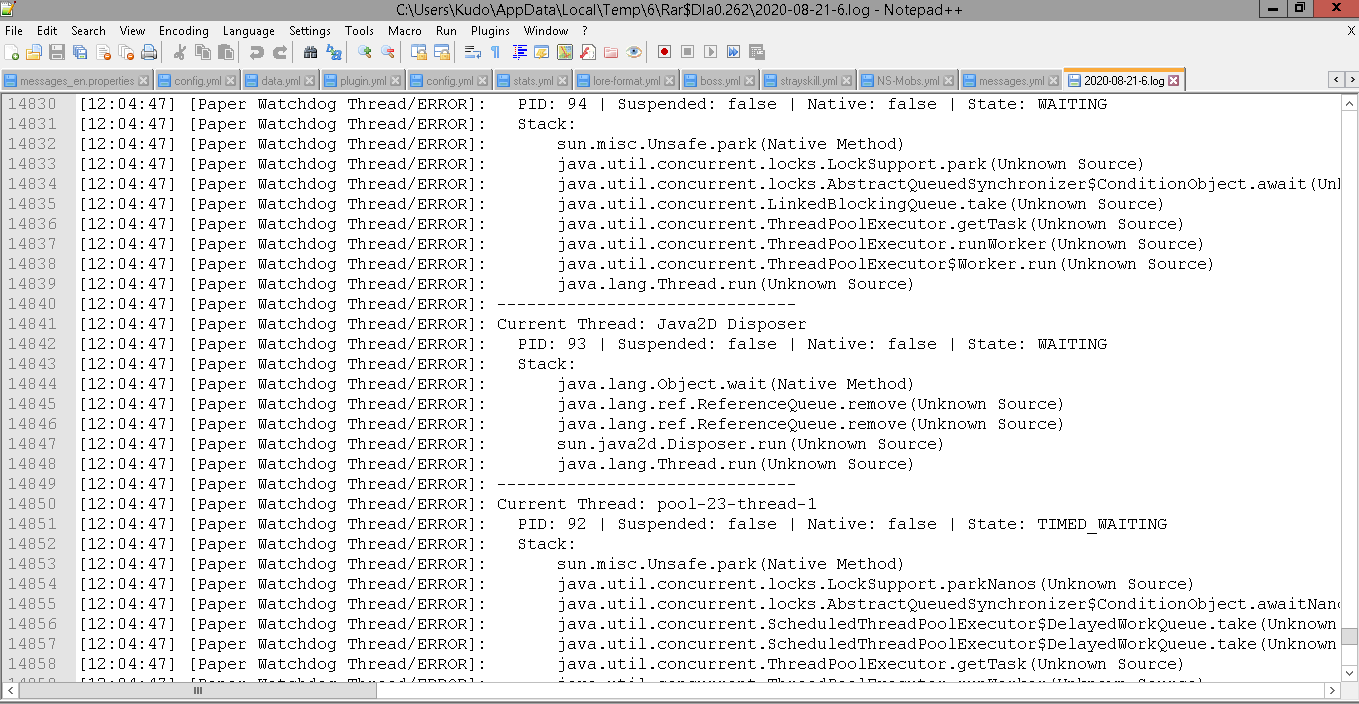Click the Find binoculars icon
Viewport: 1359px width, 704px height.
point(310,52)
